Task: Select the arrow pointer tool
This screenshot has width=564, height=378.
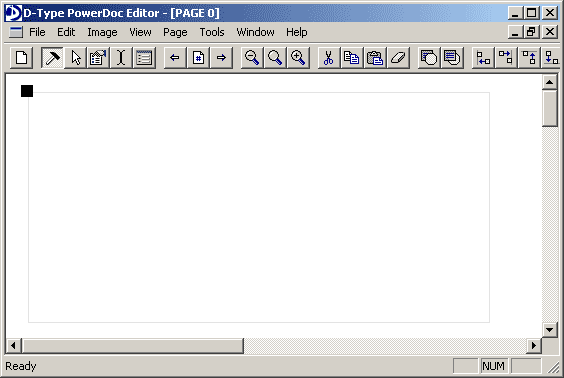Action: tap(76, 58)
